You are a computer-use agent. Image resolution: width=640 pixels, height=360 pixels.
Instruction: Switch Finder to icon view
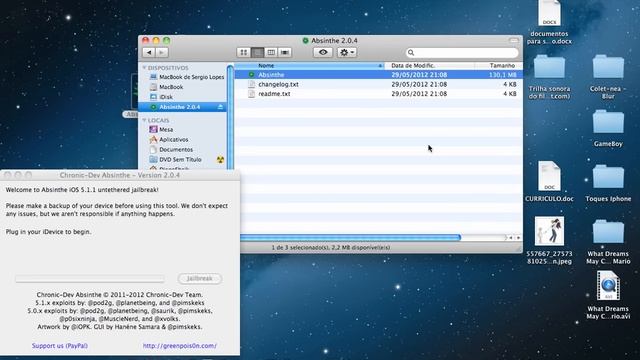244,52
